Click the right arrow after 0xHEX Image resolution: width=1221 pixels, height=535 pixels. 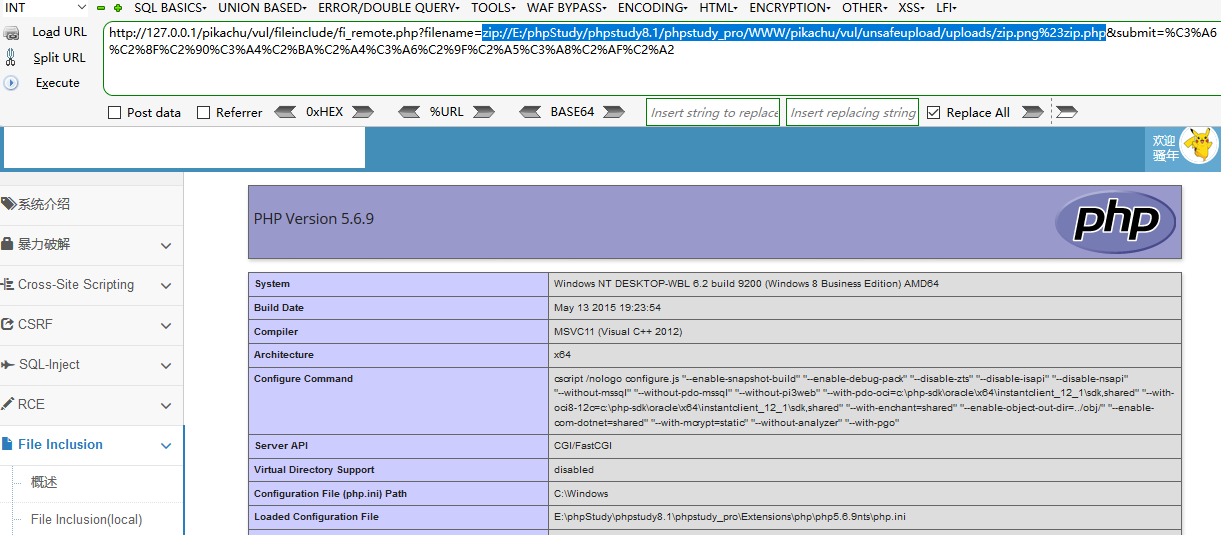362,112
